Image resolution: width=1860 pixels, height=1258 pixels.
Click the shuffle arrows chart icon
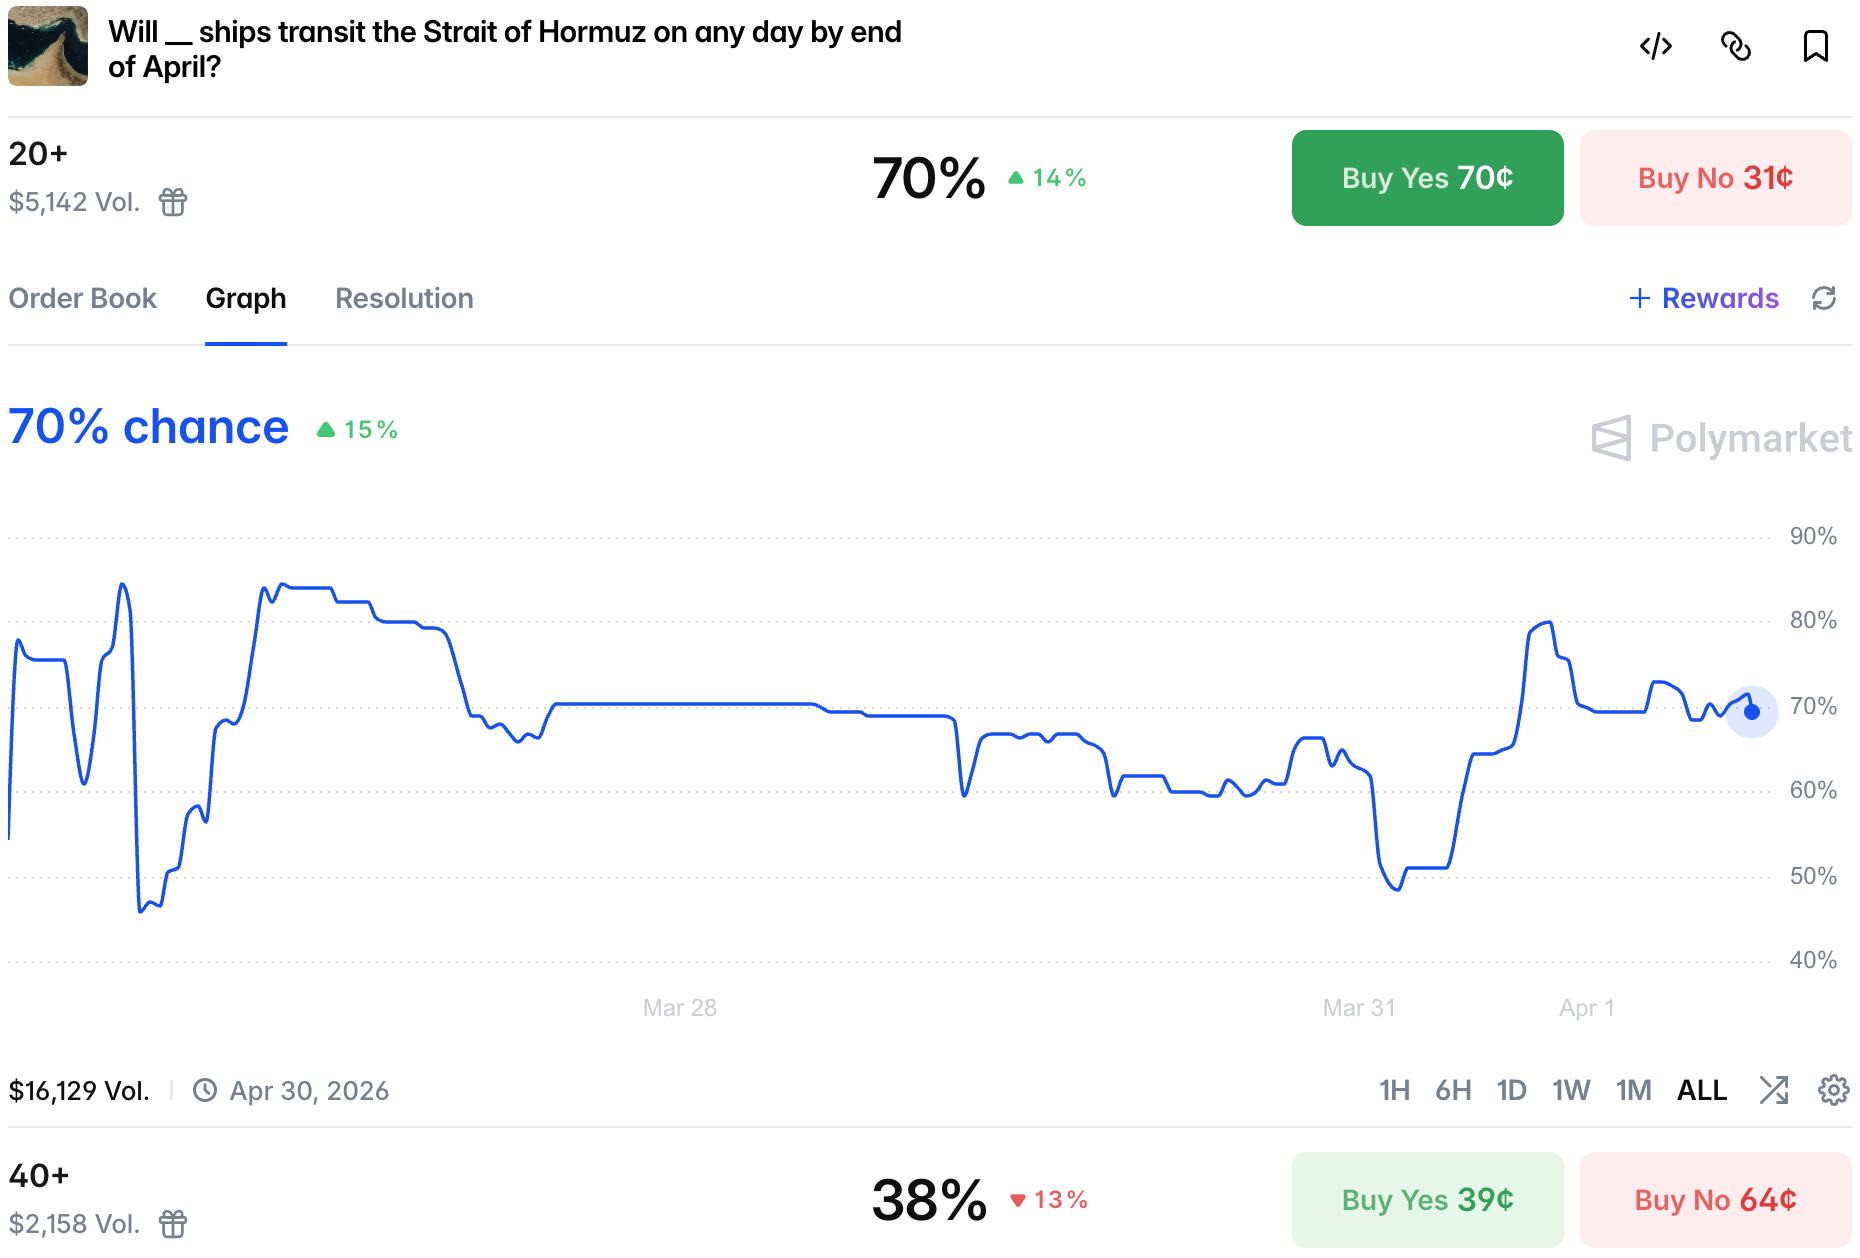click(1774, 1090)
